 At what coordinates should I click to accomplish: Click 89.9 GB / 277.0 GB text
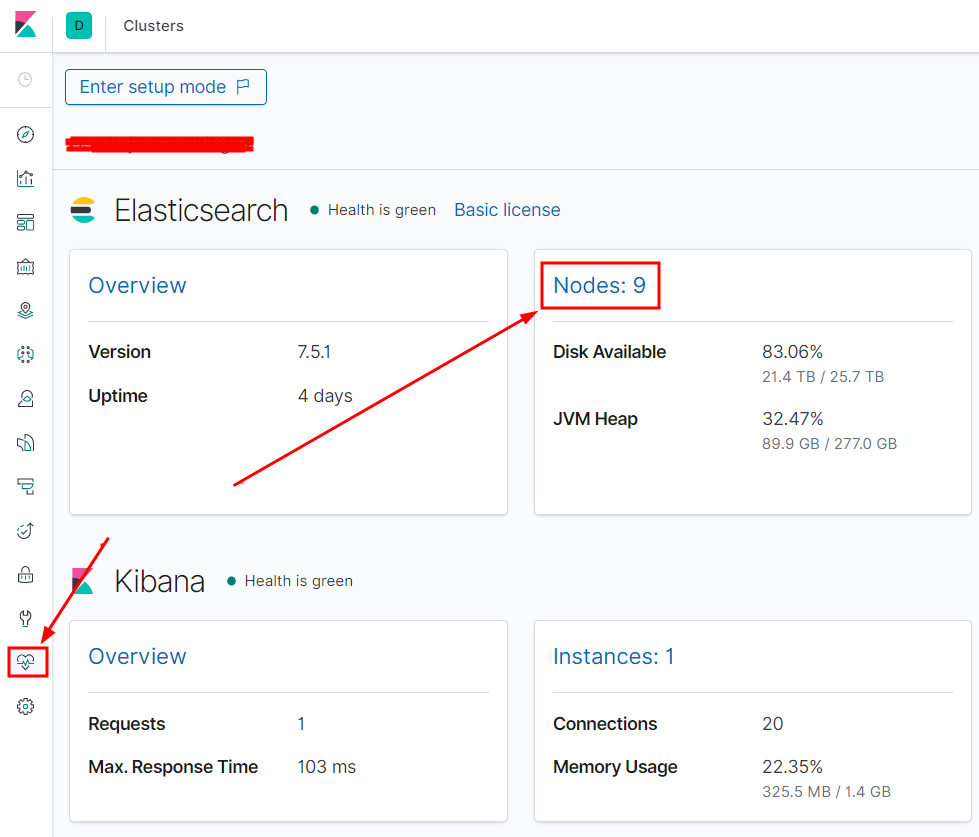pos(829,444)
